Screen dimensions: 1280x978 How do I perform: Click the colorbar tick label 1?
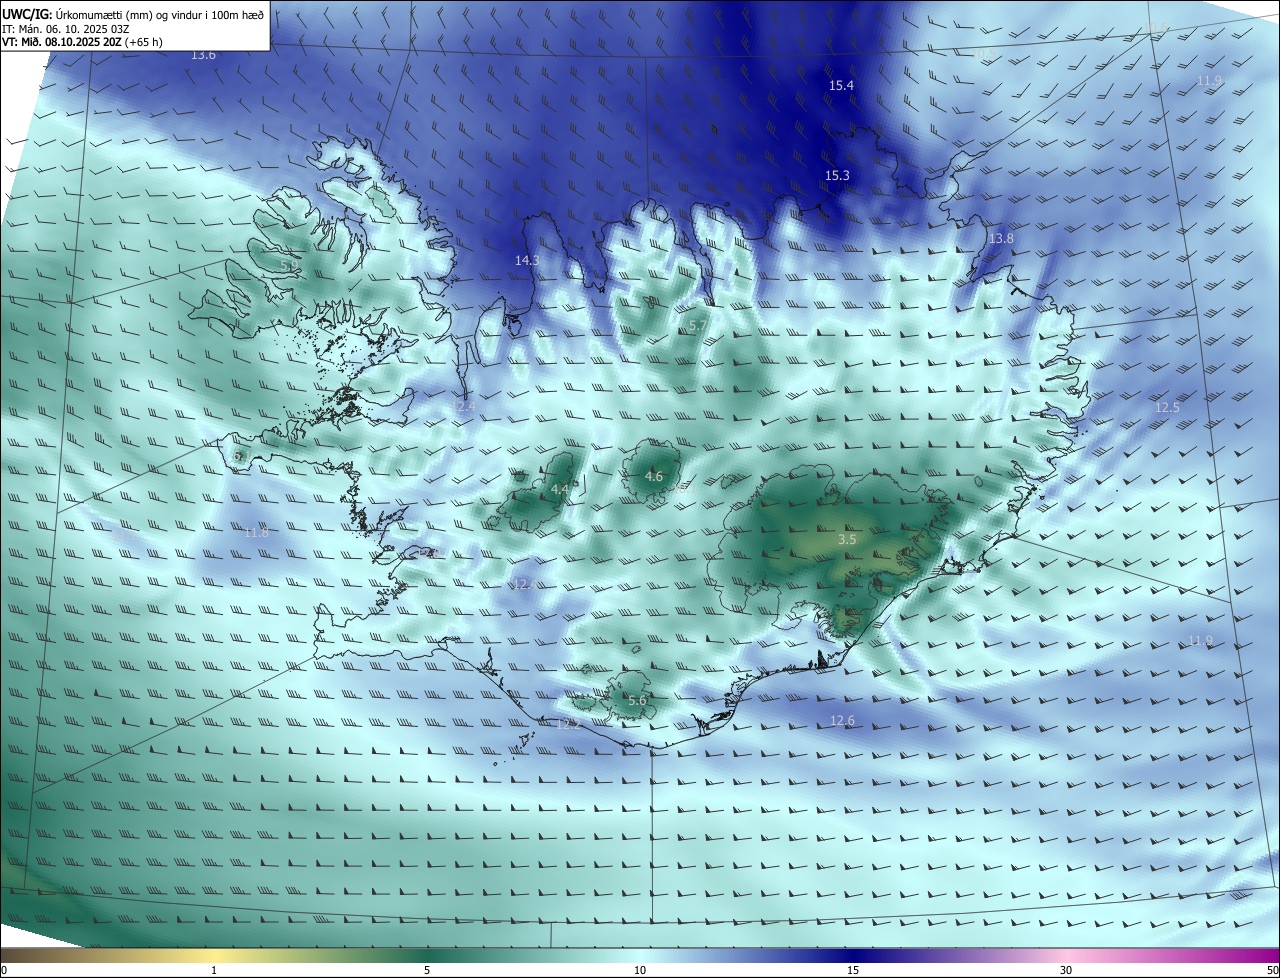click(x=214, y=970)
